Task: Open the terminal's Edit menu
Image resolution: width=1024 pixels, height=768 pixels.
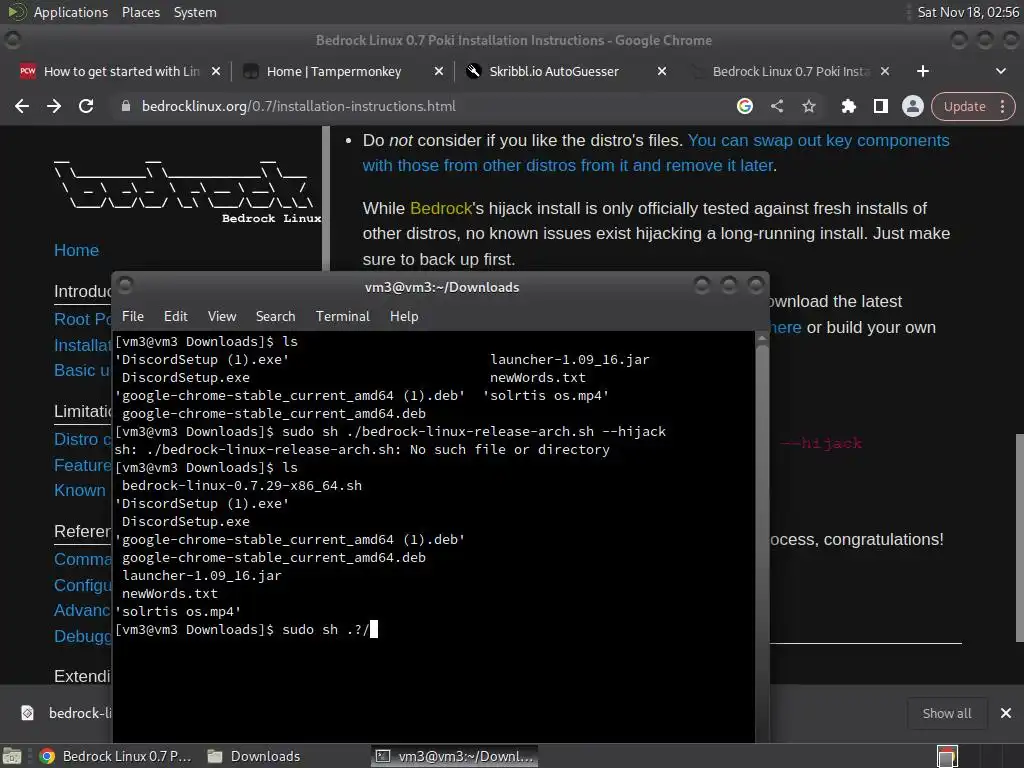Action: coord(176,316)
